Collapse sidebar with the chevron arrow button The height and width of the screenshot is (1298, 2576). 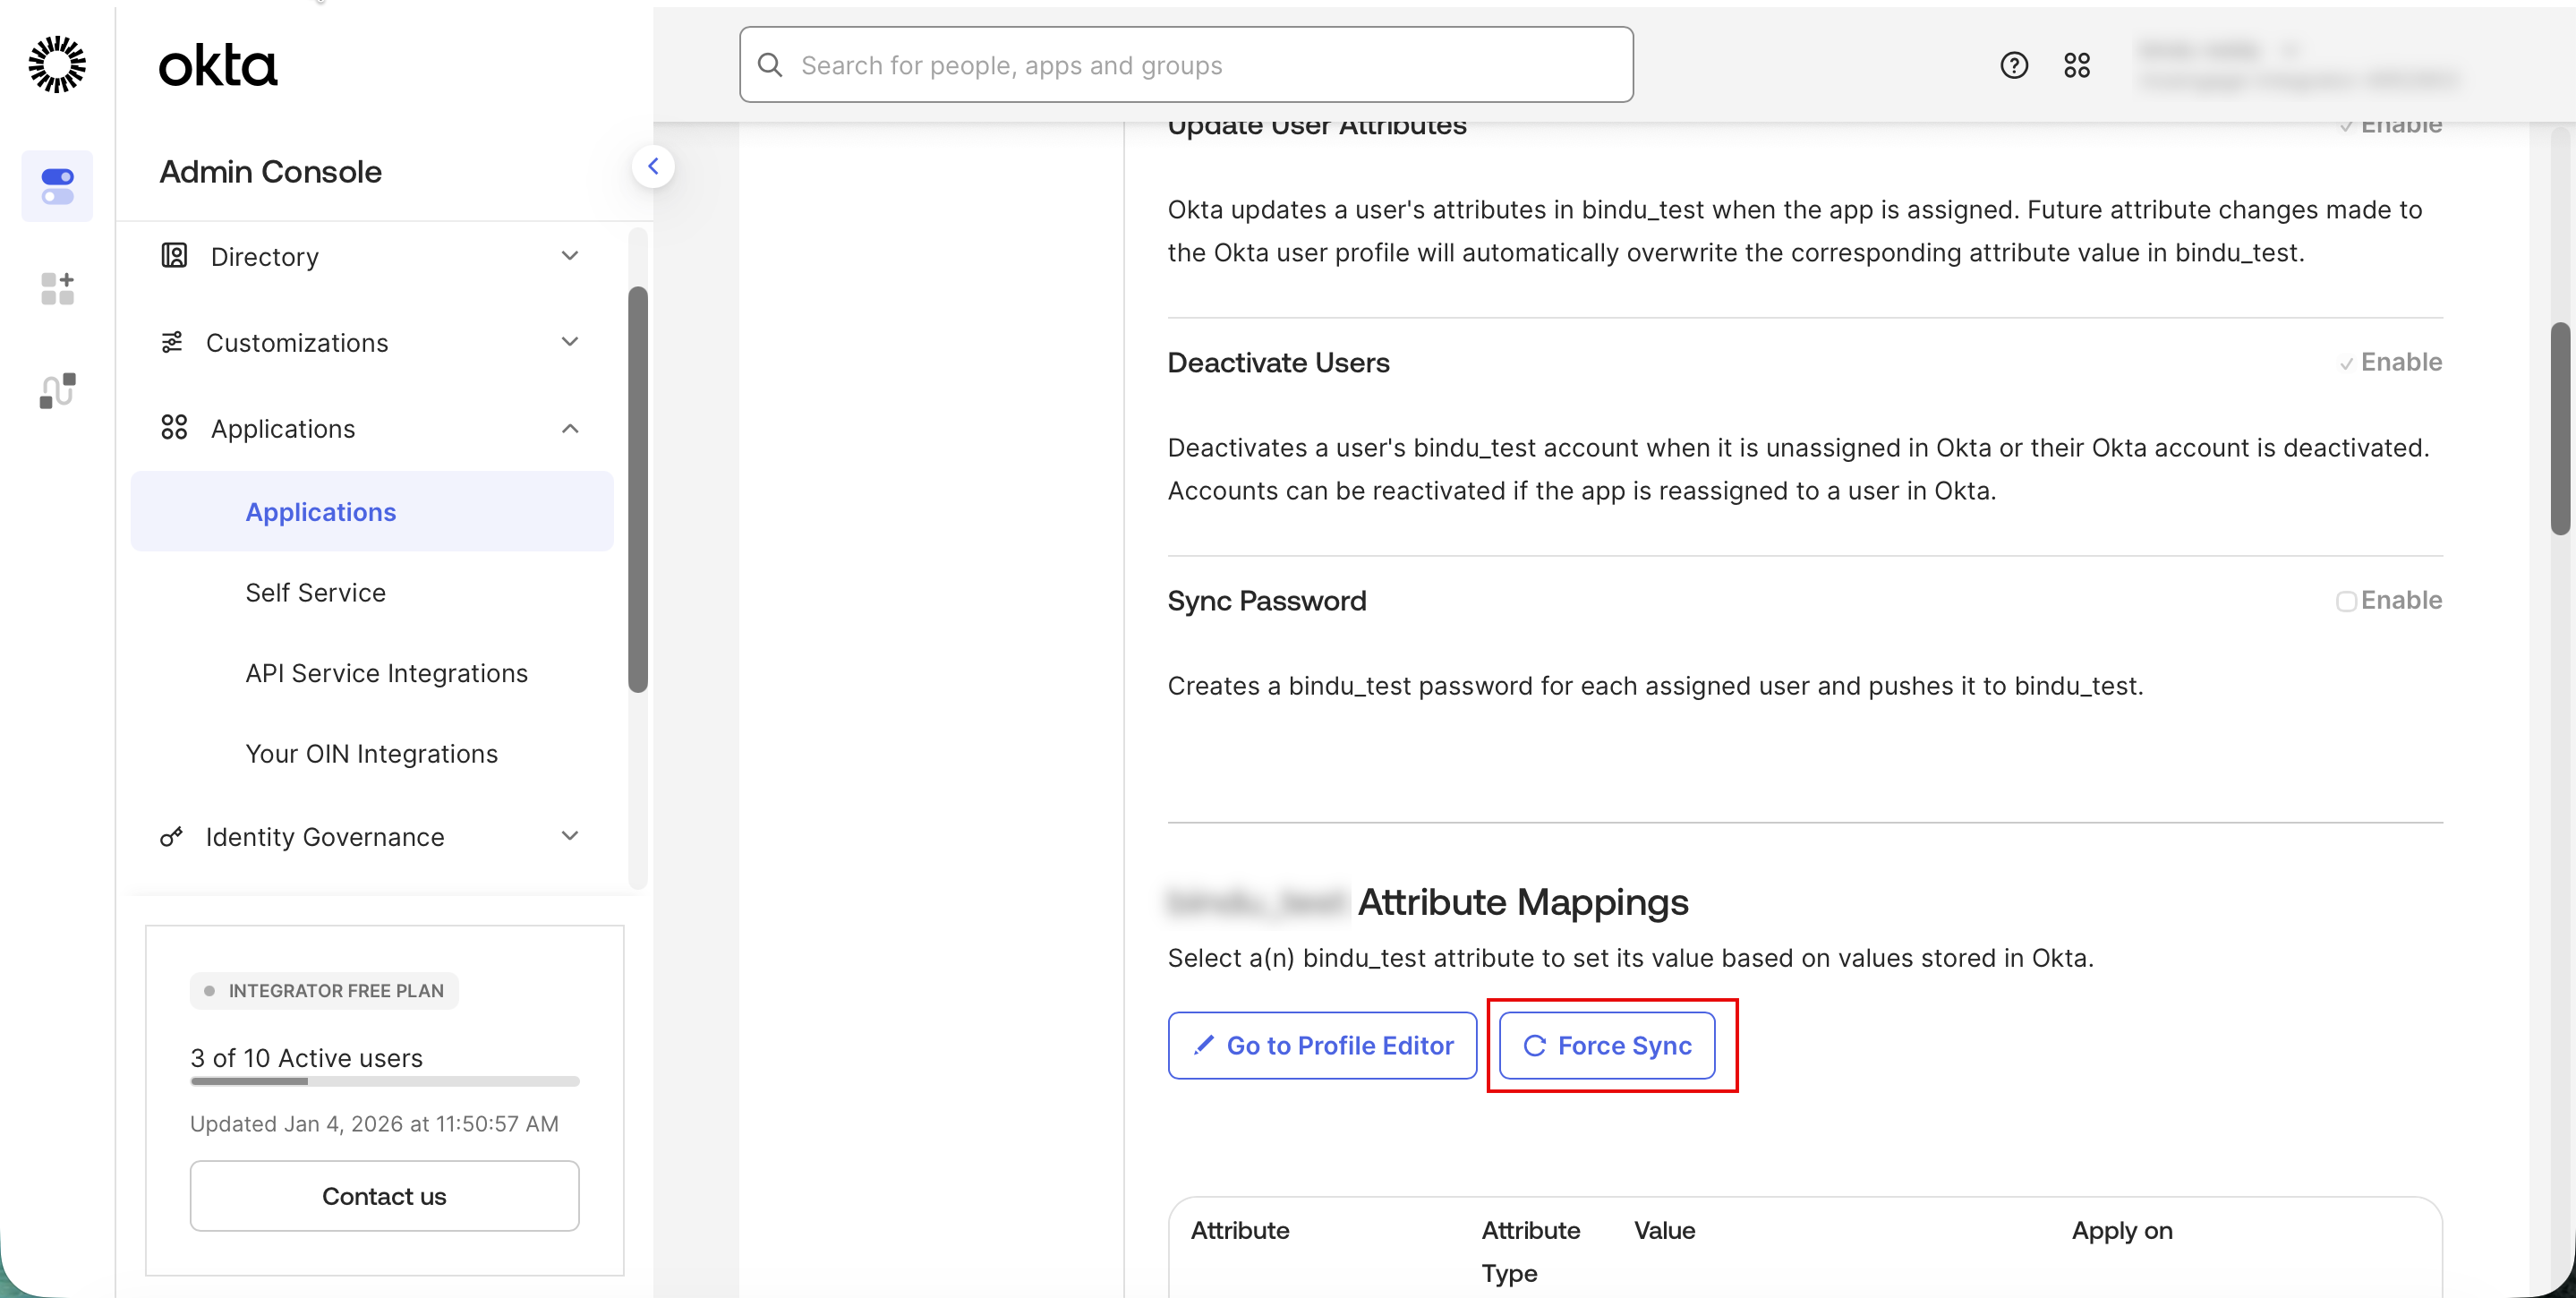tap(653, 166)
